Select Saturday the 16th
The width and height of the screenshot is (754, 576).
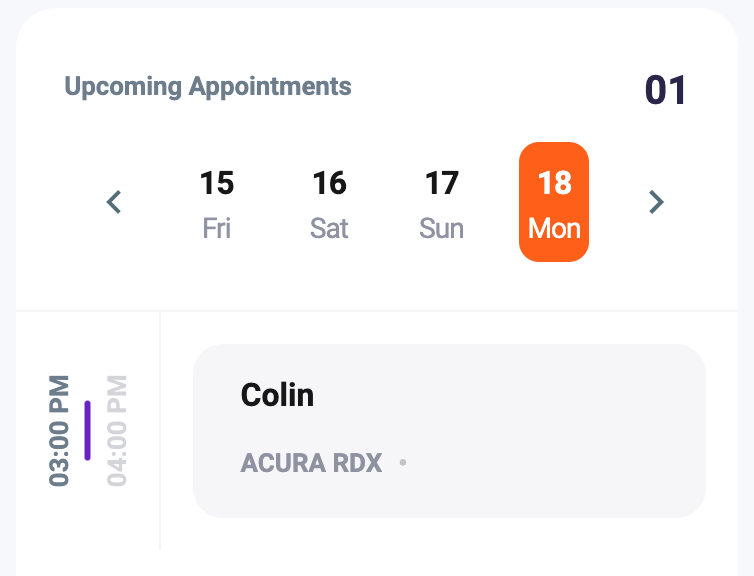[329, 203]
